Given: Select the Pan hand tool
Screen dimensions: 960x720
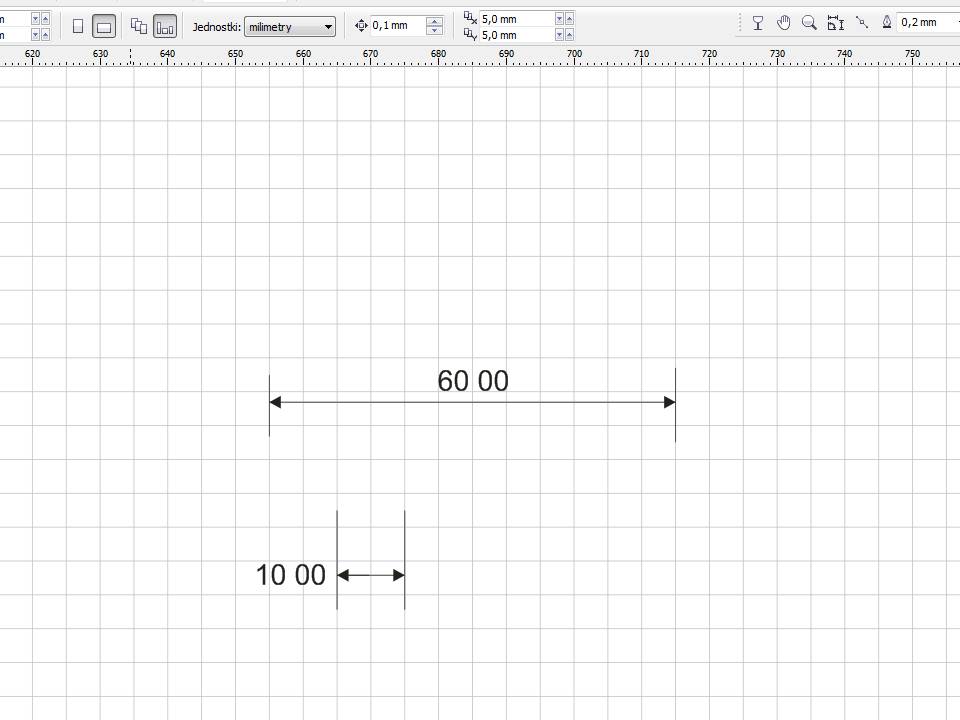Looking at the screenshot, I should tap(784, 23).
